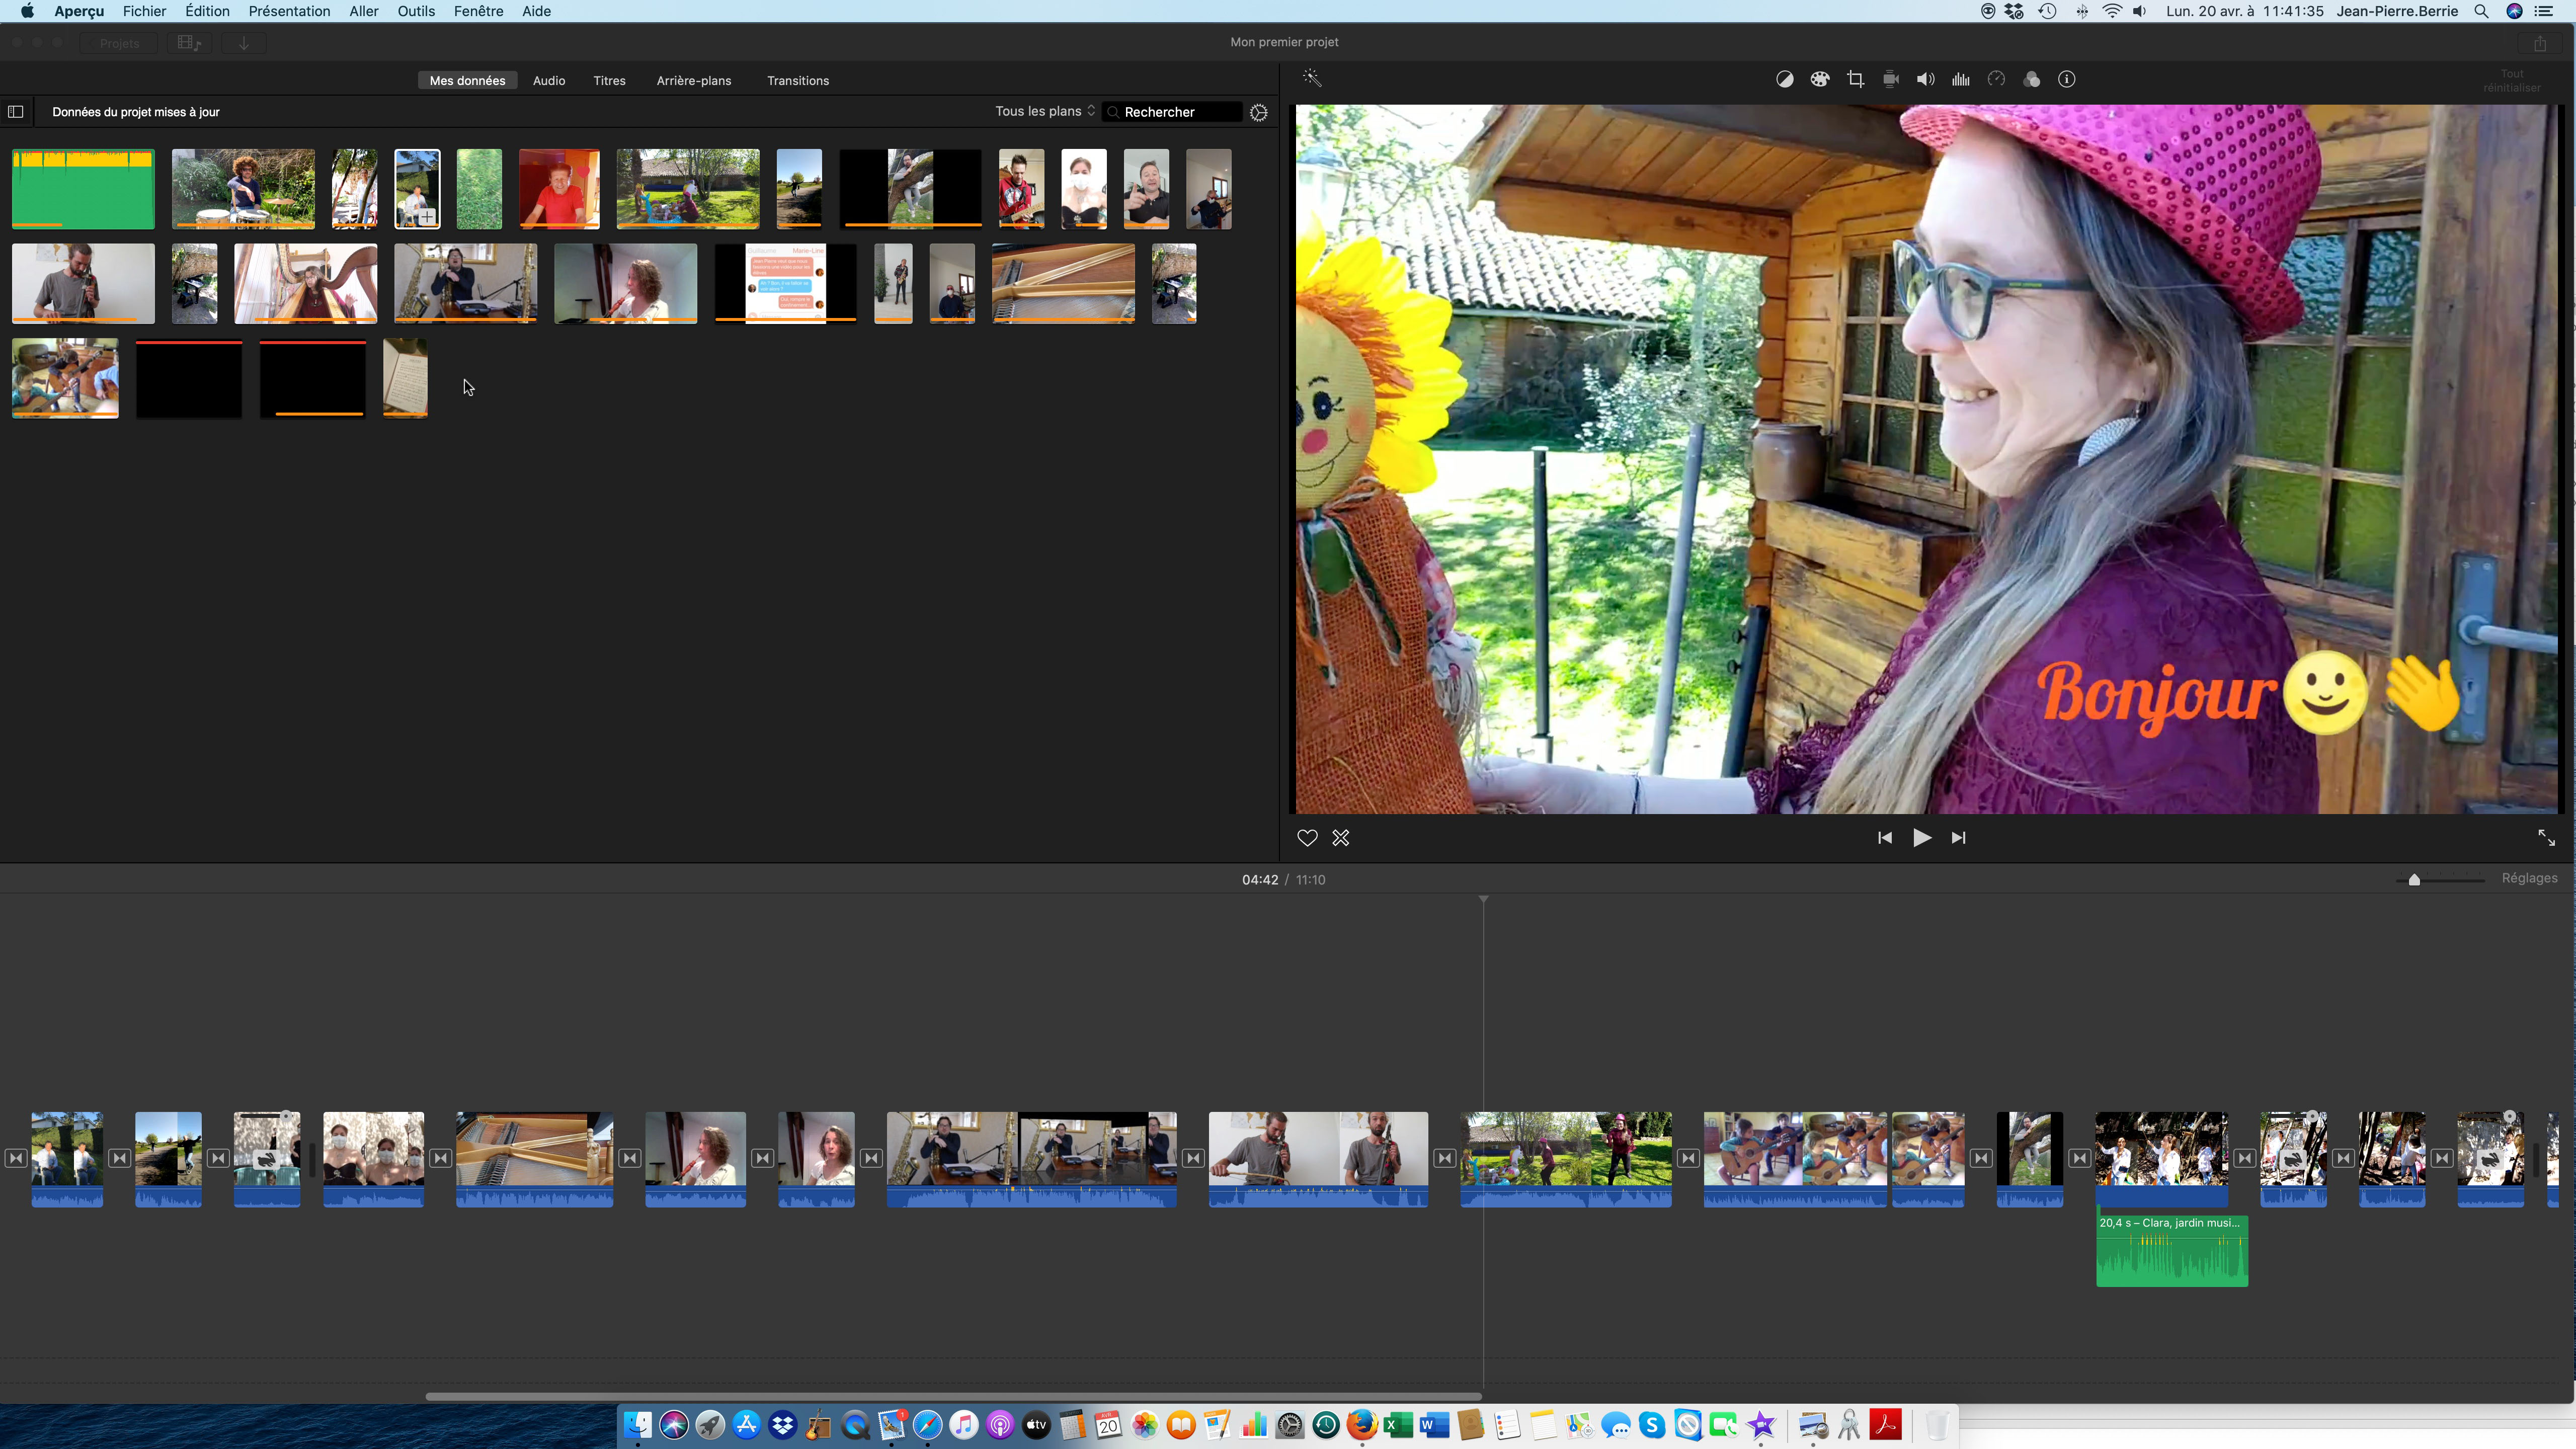The image size is (2576, 1449).
Task: Enter fullscreen playback mode
Action: click(x=2546, y=838)
